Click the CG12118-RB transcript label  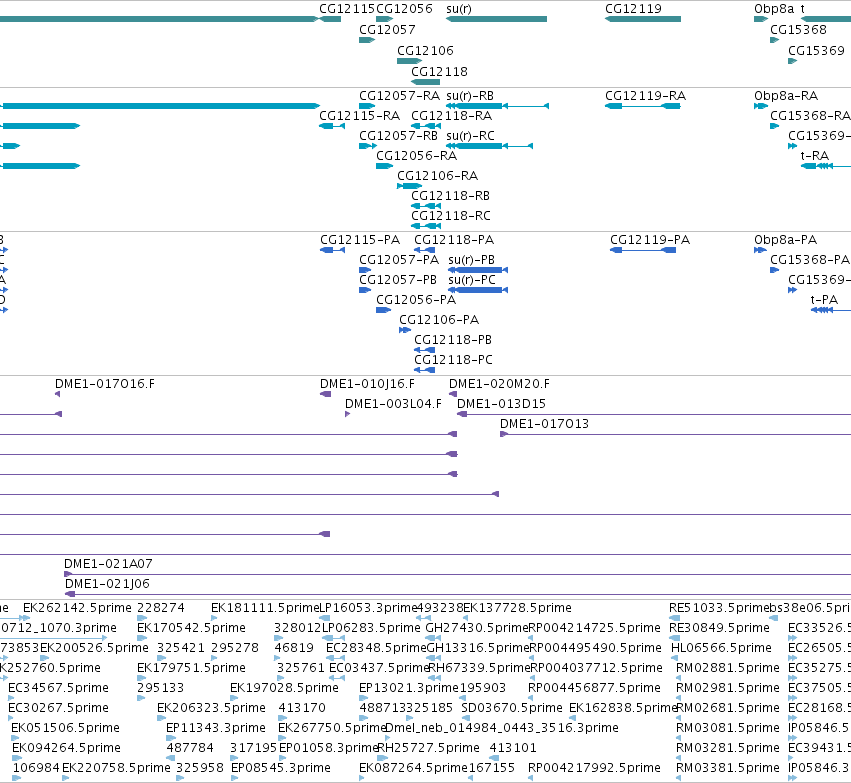coord(450,195)
